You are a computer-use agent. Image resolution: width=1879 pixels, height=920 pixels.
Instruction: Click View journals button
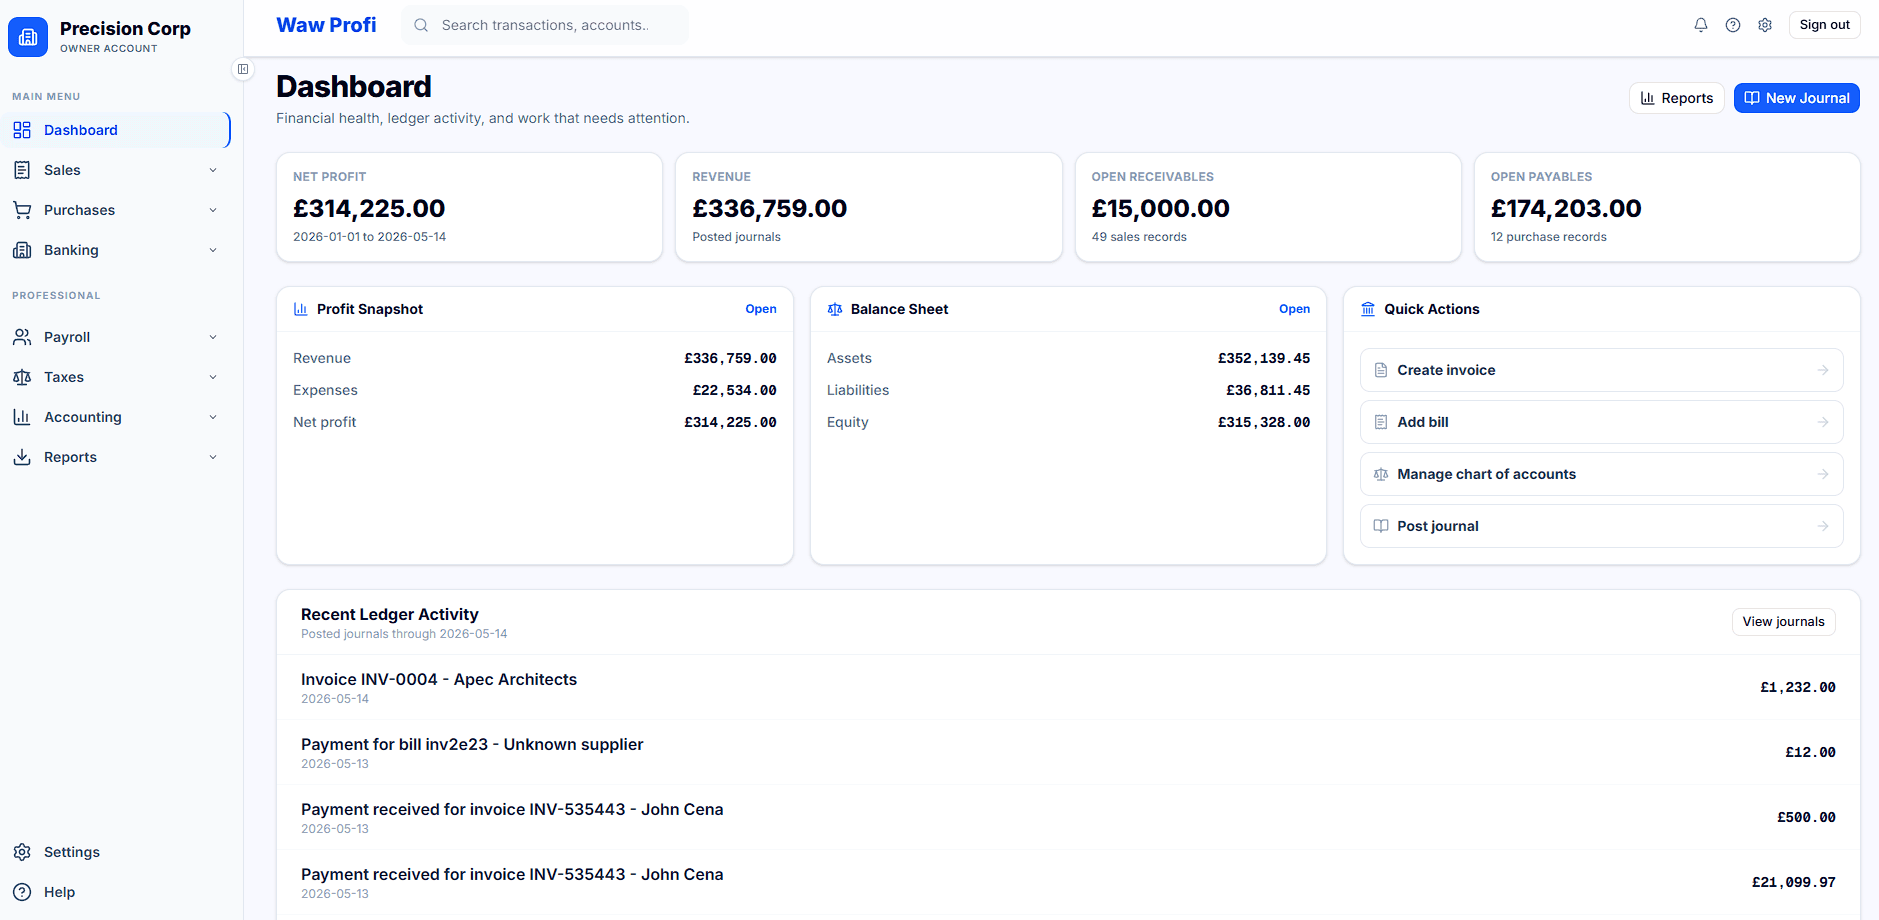click(x=1783, y=622)
